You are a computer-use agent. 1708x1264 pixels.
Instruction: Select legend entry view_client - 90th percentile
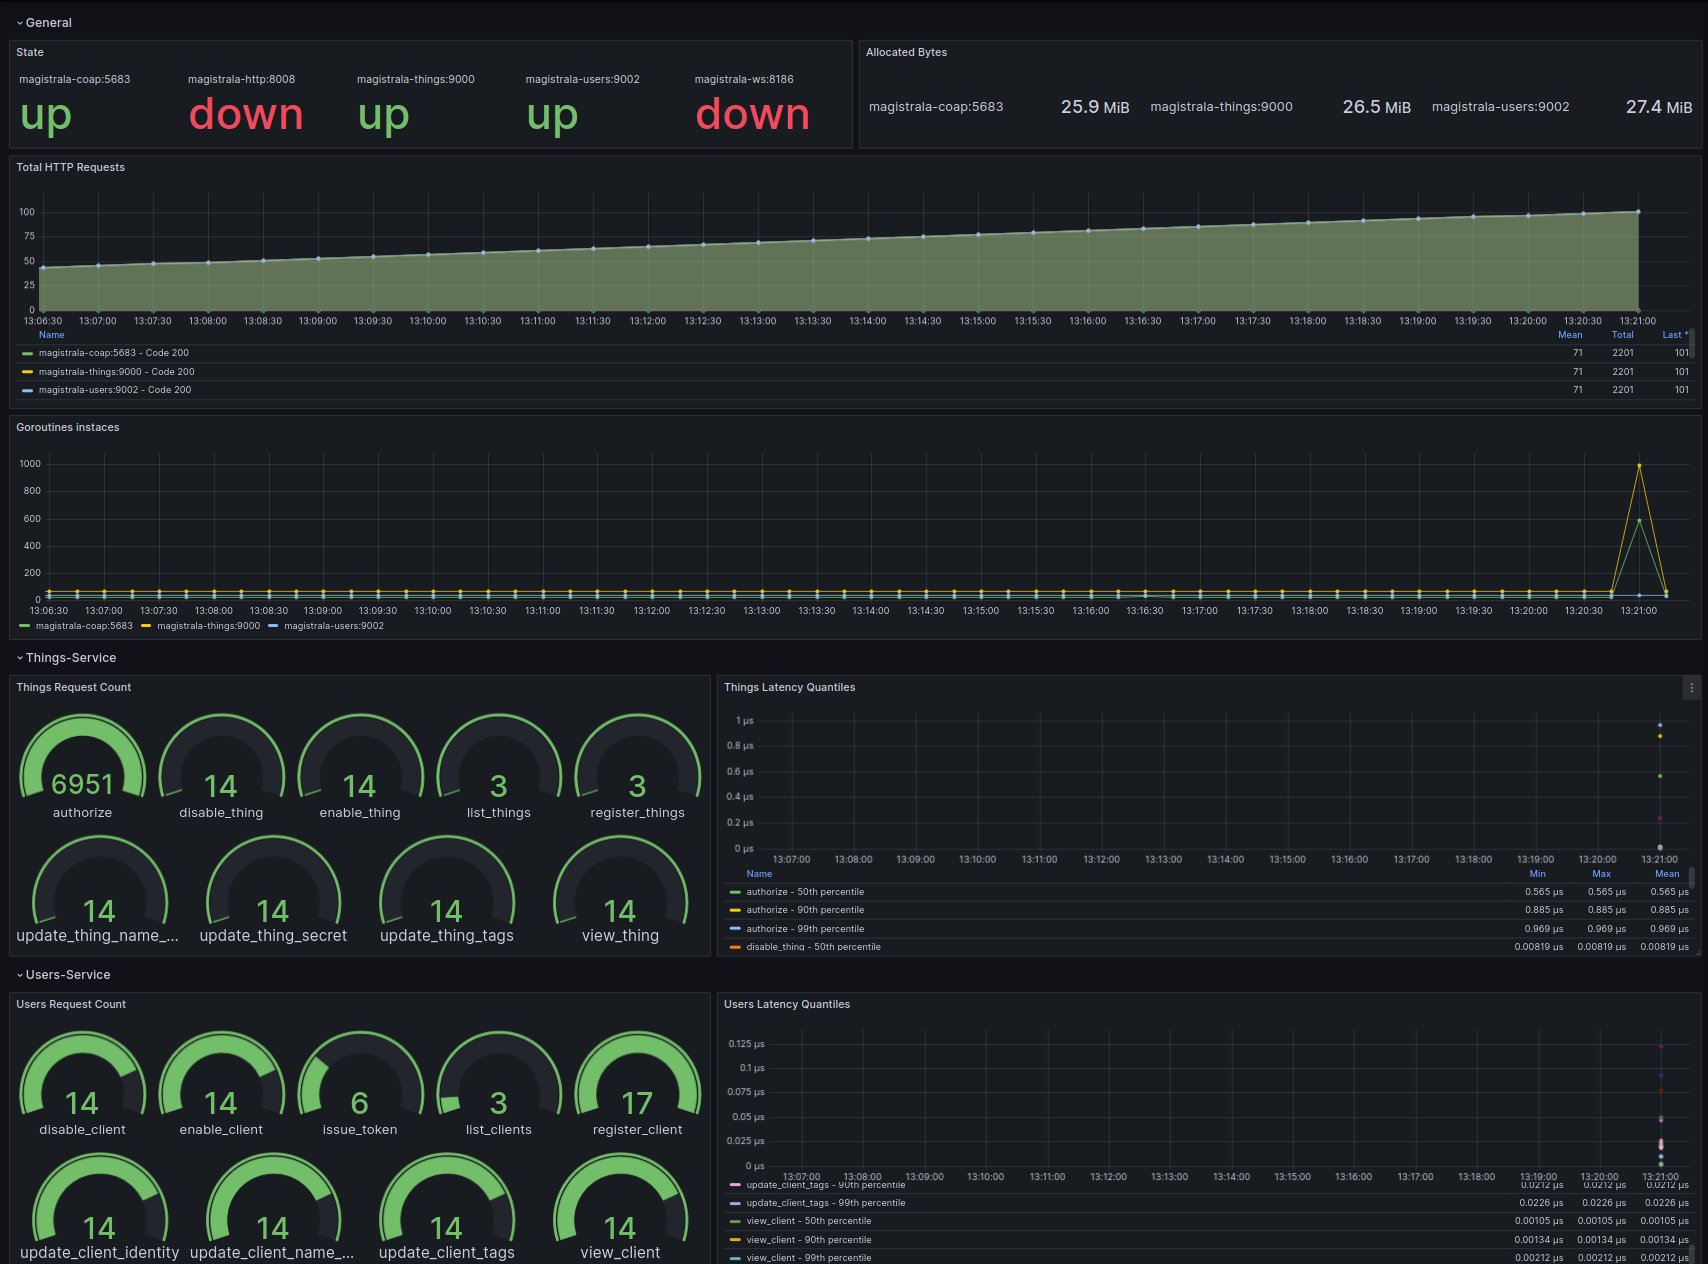[x=810, y=1239]
